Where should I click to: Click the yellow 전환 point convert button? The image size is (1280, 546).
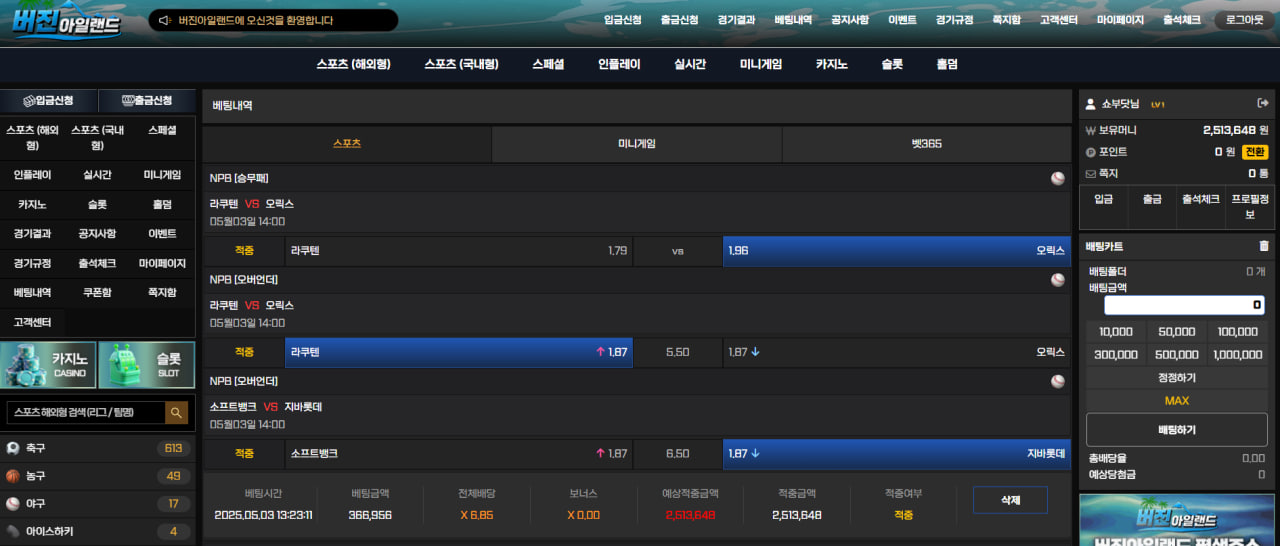click(x=1254, y=152)
